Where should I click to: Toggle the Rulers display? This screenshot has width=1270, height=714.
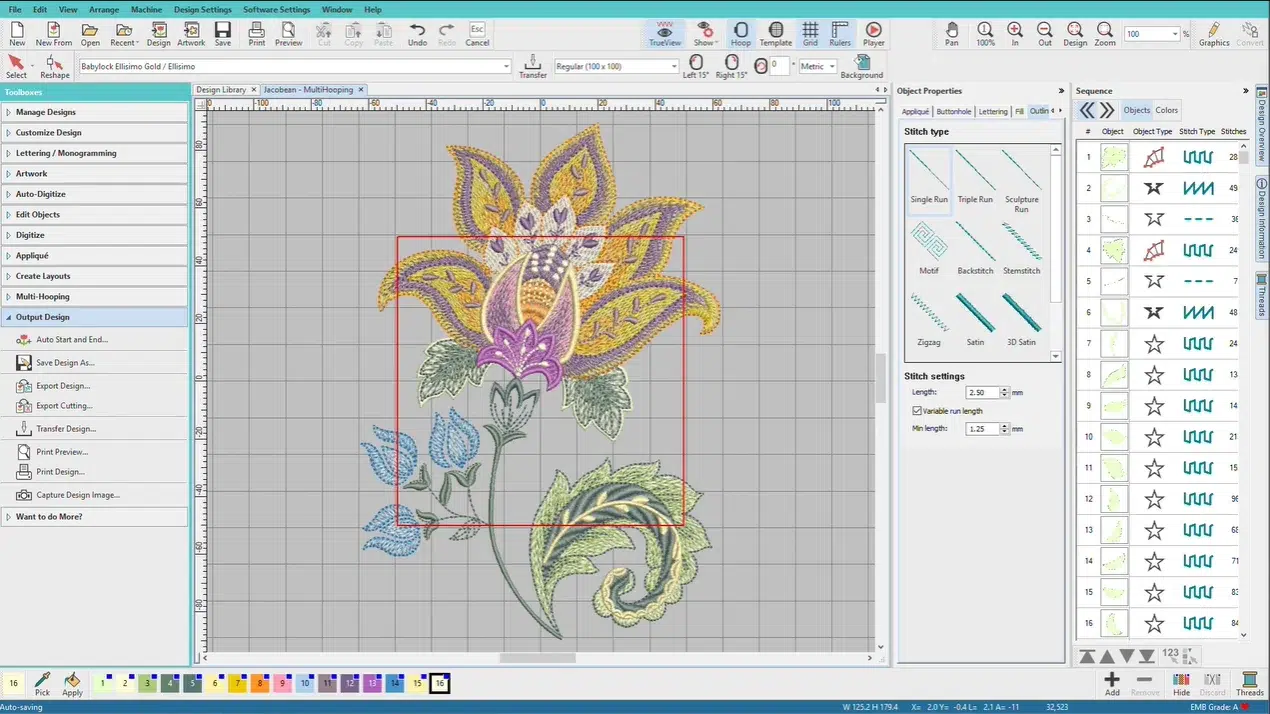[840, 34]
